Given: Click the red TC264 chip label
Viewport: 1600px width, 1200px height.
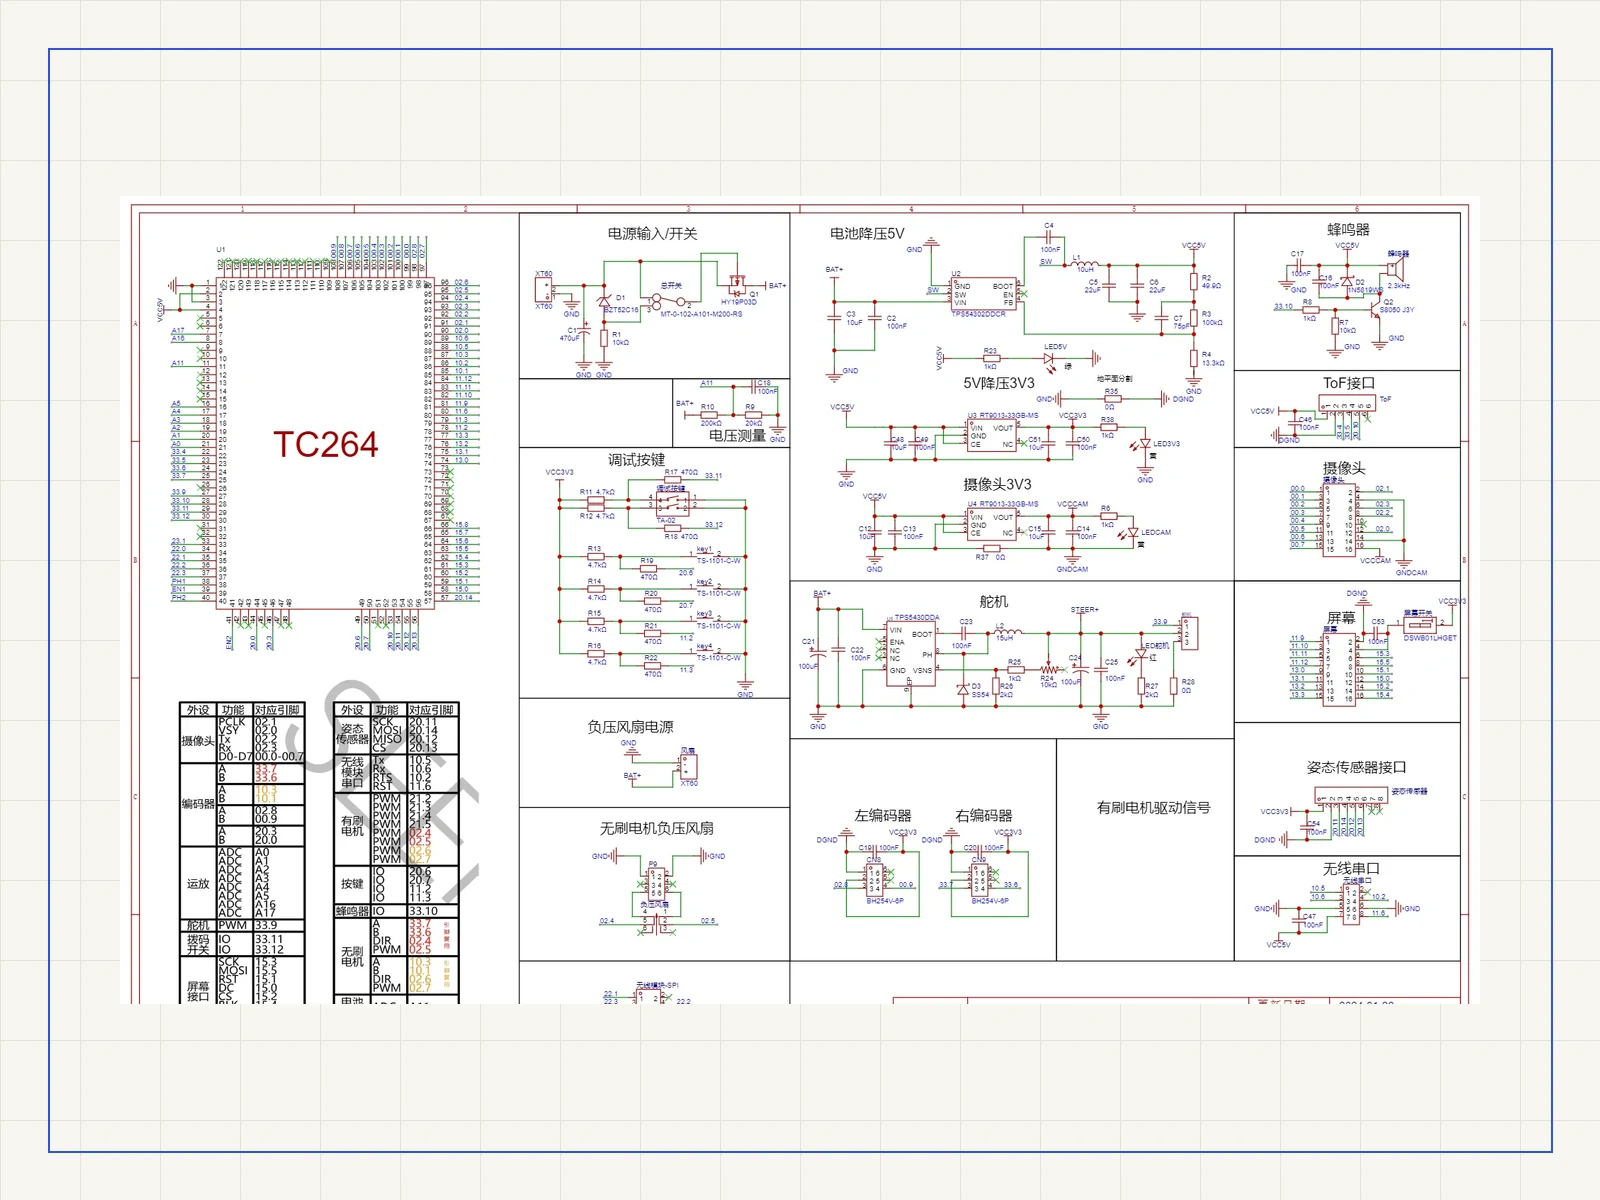Looking at the screenshot, I should 326,445.
